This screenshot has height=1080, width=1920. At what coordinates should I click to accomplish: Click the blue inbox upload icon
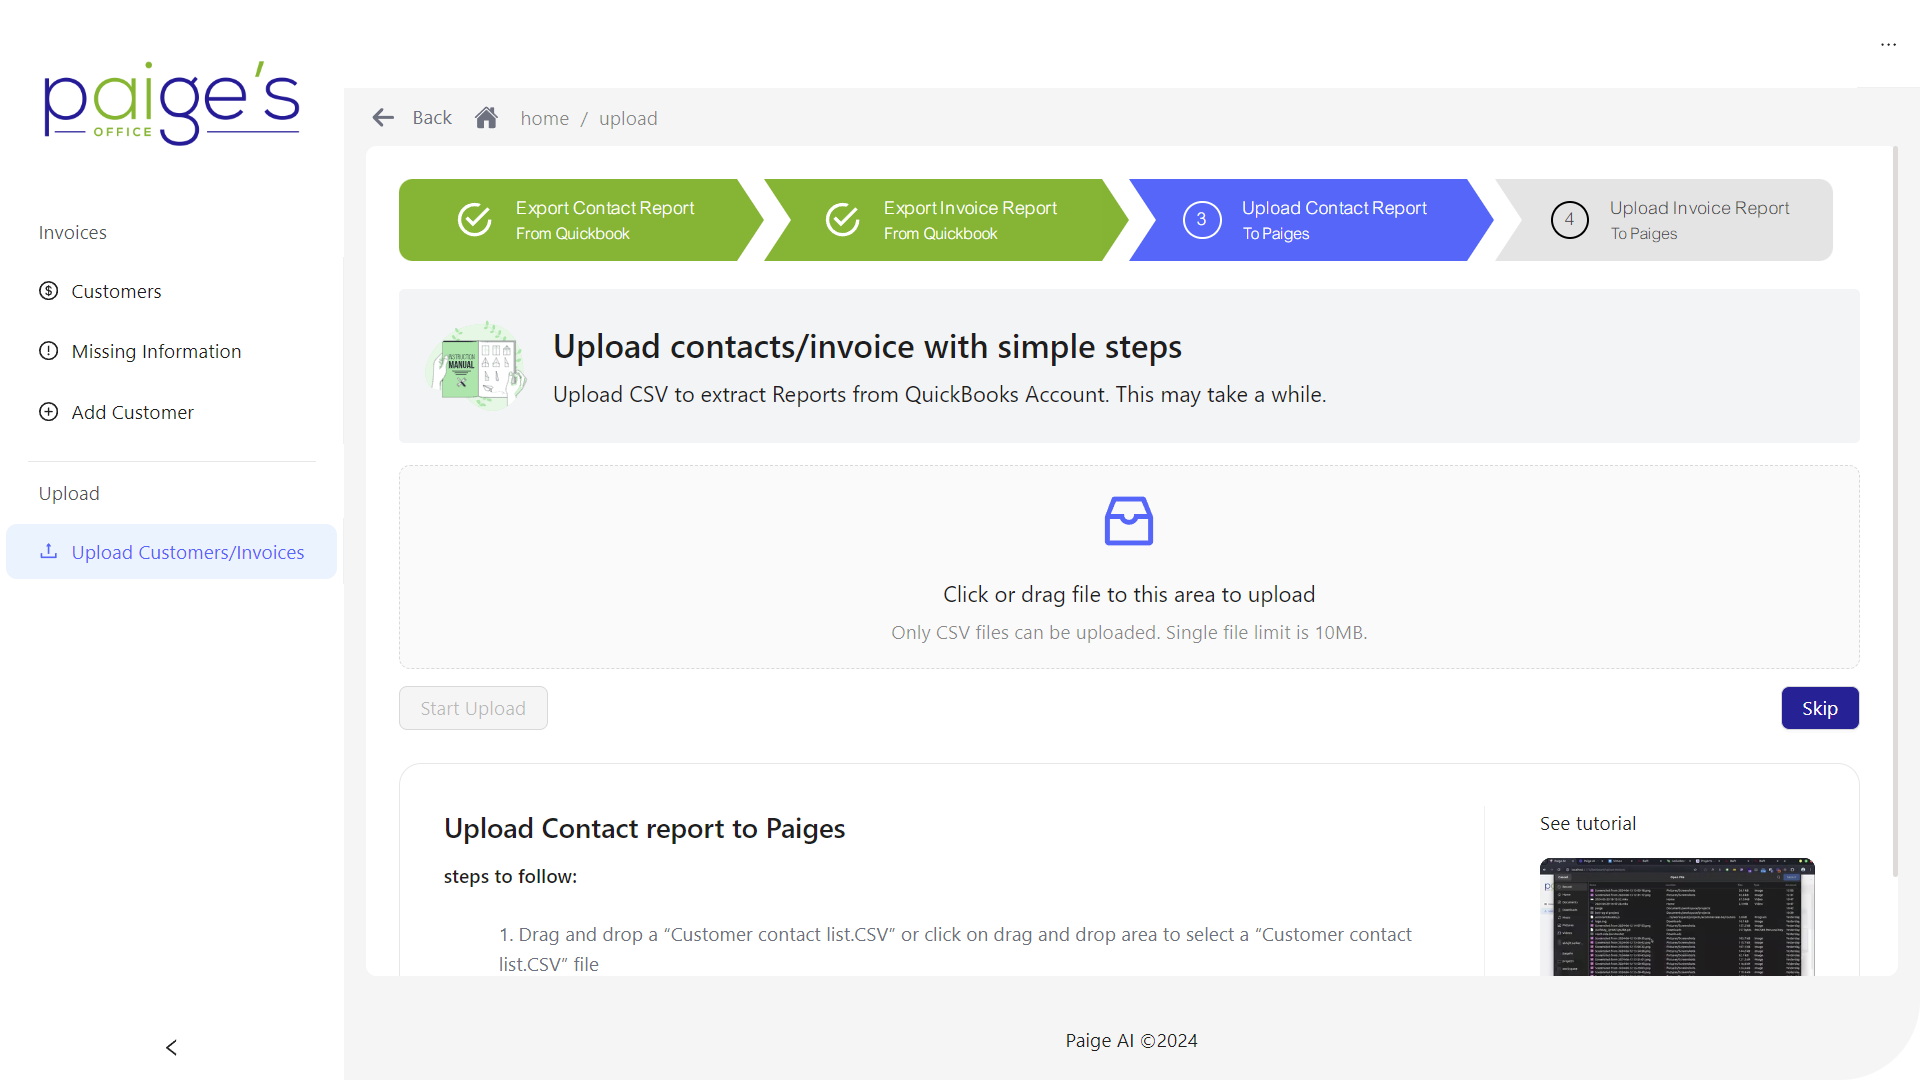click(x=1128, y=521)
